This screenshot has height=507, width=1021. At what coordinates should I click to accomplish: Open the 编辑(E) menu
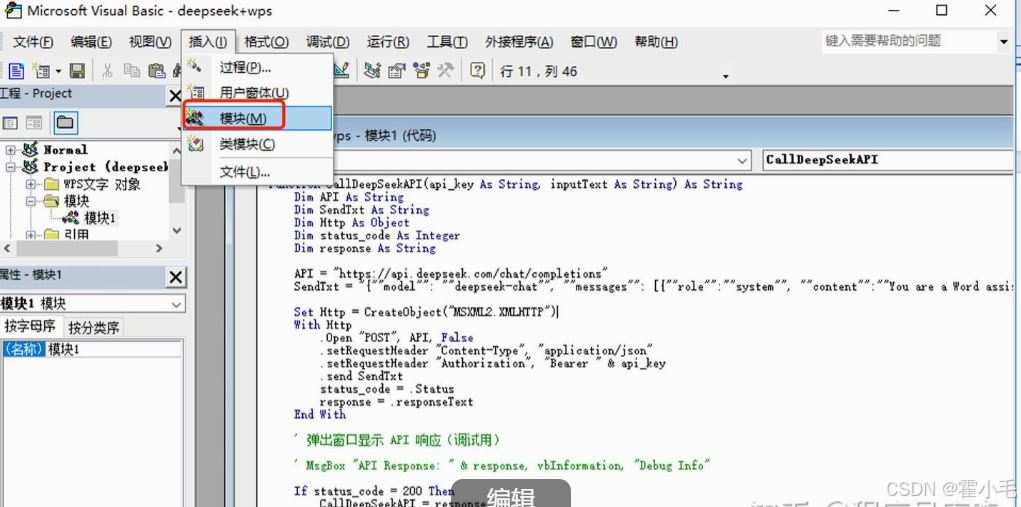[x=91, y=42]
